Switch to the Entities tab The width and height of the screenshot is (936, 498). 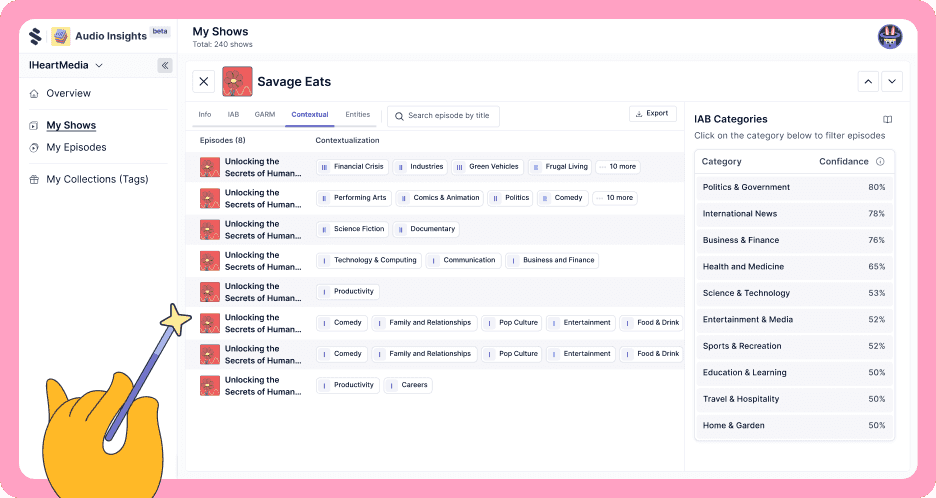click(357, 115)
